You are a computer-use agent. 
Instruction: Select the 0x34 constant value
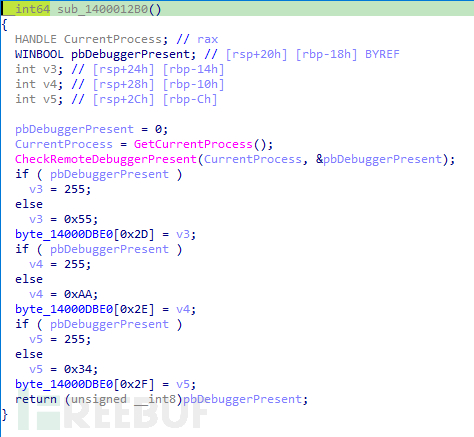tap(78, 369)
